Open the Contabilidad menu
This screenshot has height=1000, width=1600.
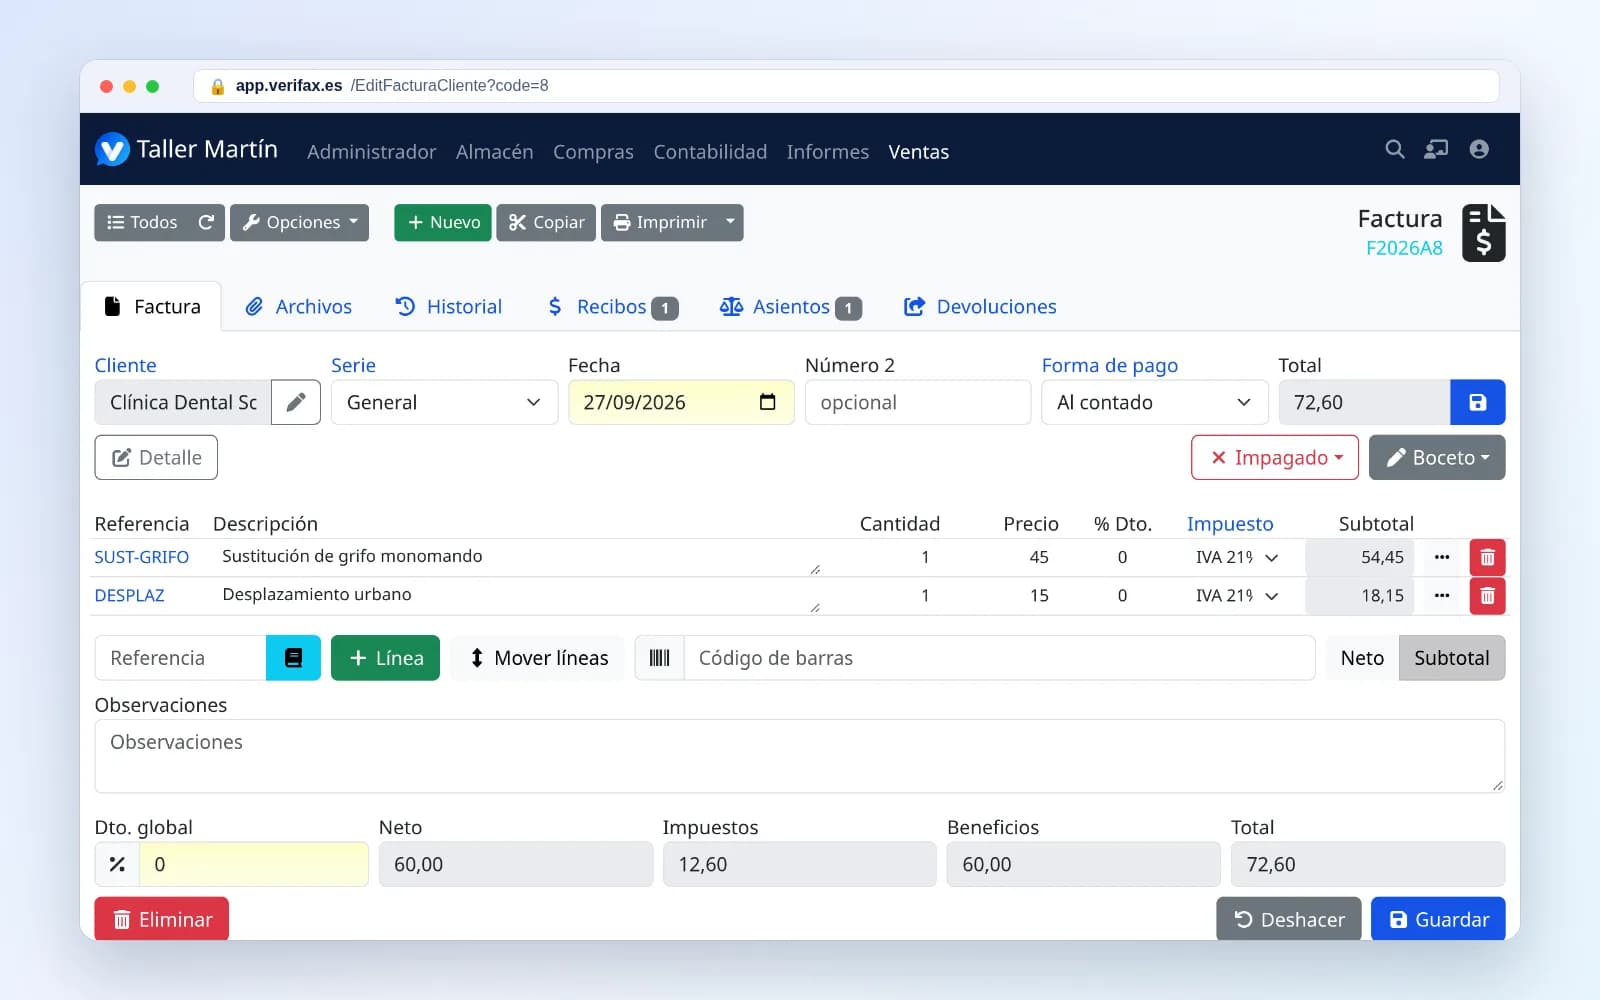pyautogui.click(x=710, y=152)
